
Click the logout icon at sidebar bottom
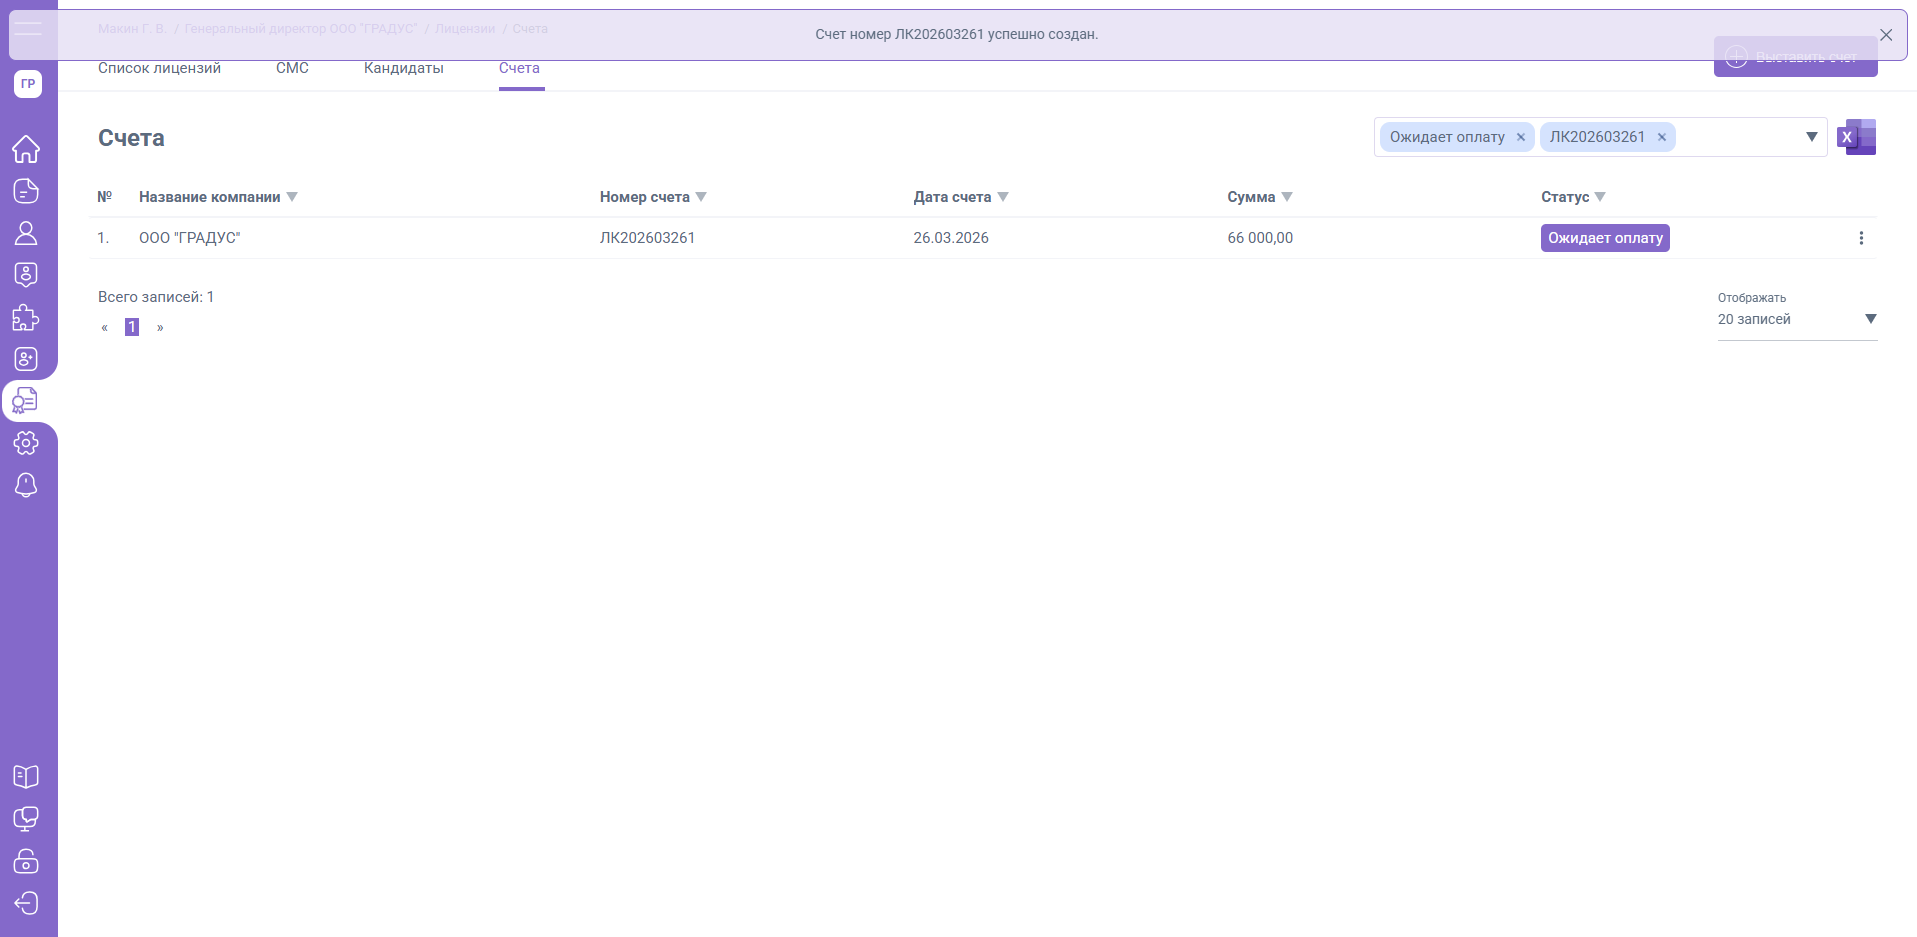tap(26, 903)
